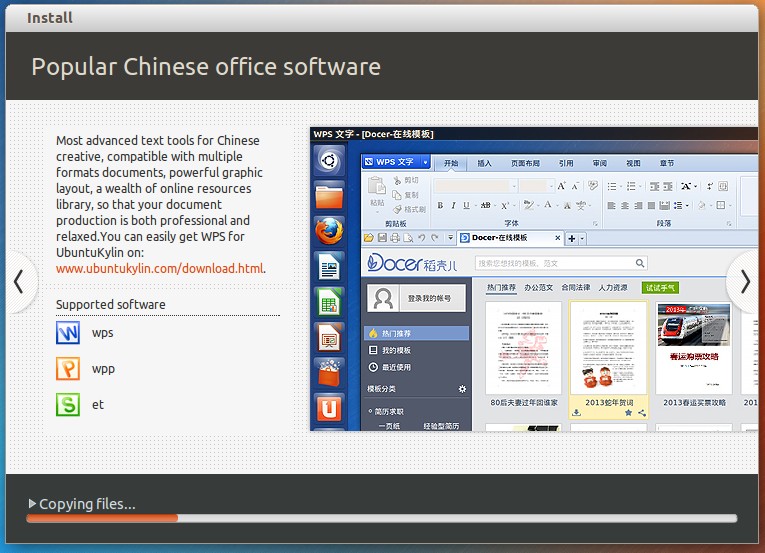Open the Files folder launcher icon
The image size is (765, 553).
click(329, 196)
